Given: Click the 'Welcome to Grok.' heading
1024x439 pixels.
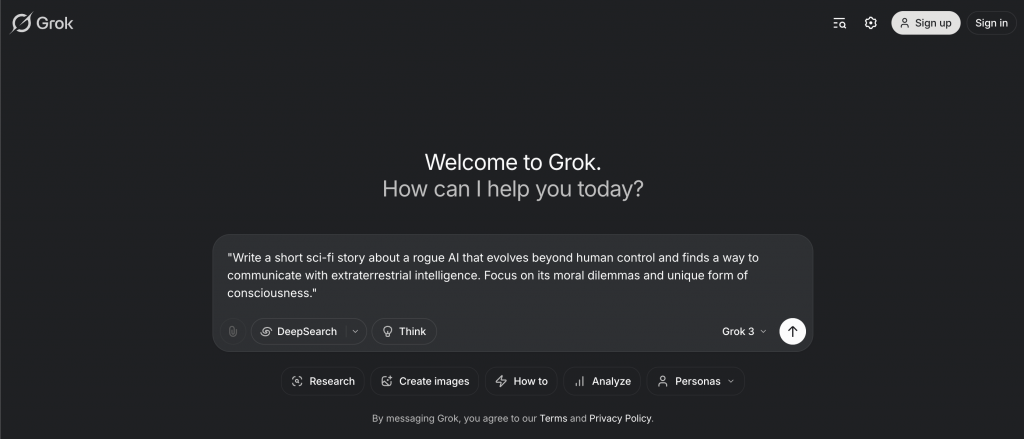Looking at the screenshot, I should coord(513,161).
